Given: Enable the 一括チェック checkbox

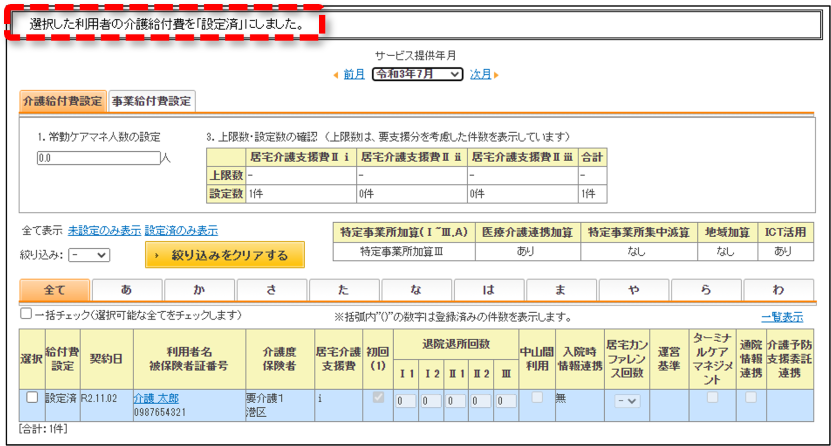Looking at the screenshot, I should [x=26, y=314].
